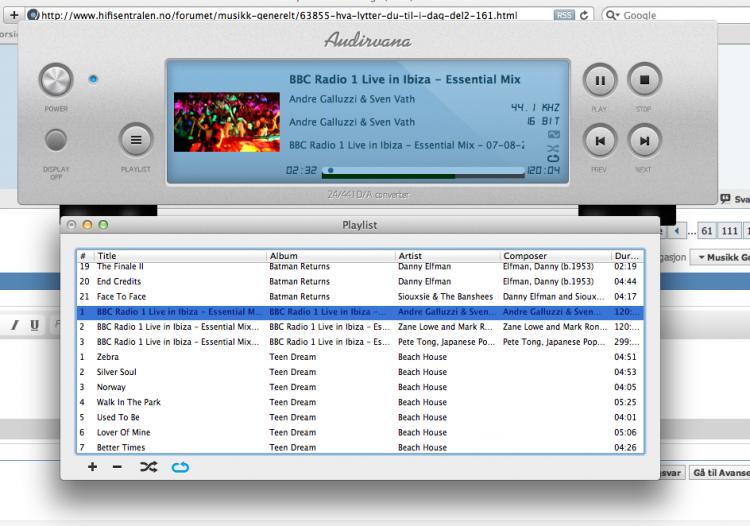Viewport: 750px width, 526px height.
Task: Toggle repeat loop in the Playlist window toolbar
Action: coord(180,467)
